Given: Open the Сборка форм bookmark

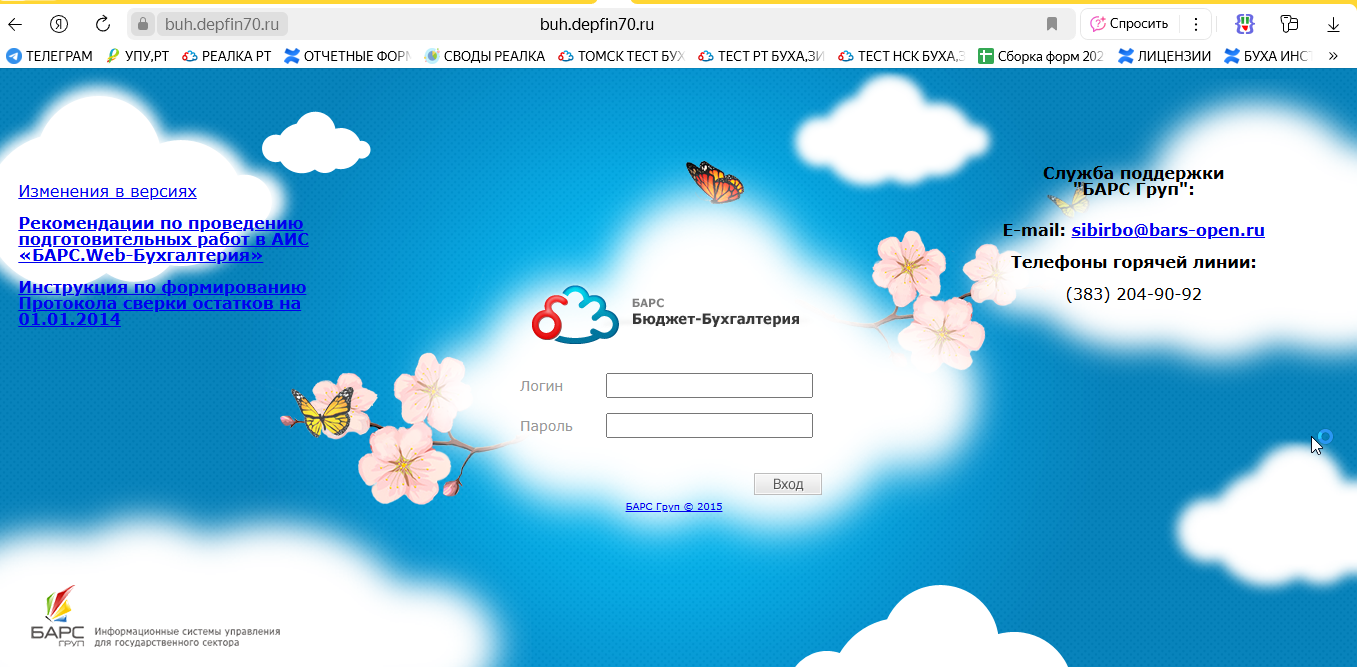Looking at the screenshot, I should 1041,56.
